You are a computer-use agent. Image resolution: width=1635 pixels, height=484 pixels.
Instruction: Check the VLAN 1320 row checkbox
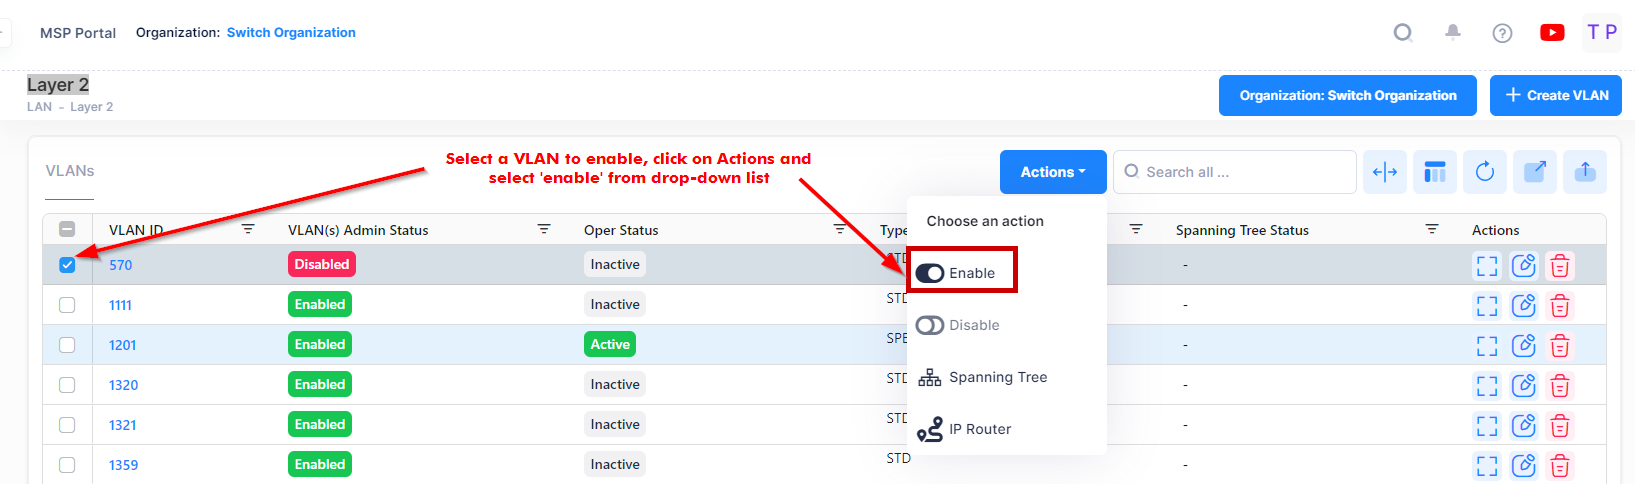[67, 385]
